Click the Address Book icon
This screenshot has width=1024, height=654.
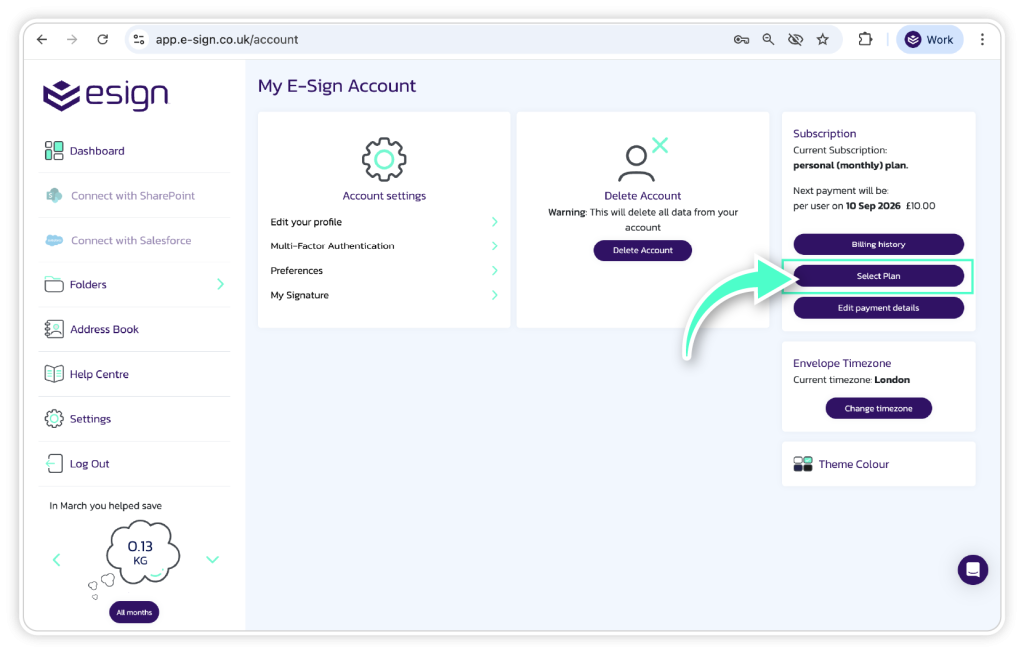pos(54,329)
